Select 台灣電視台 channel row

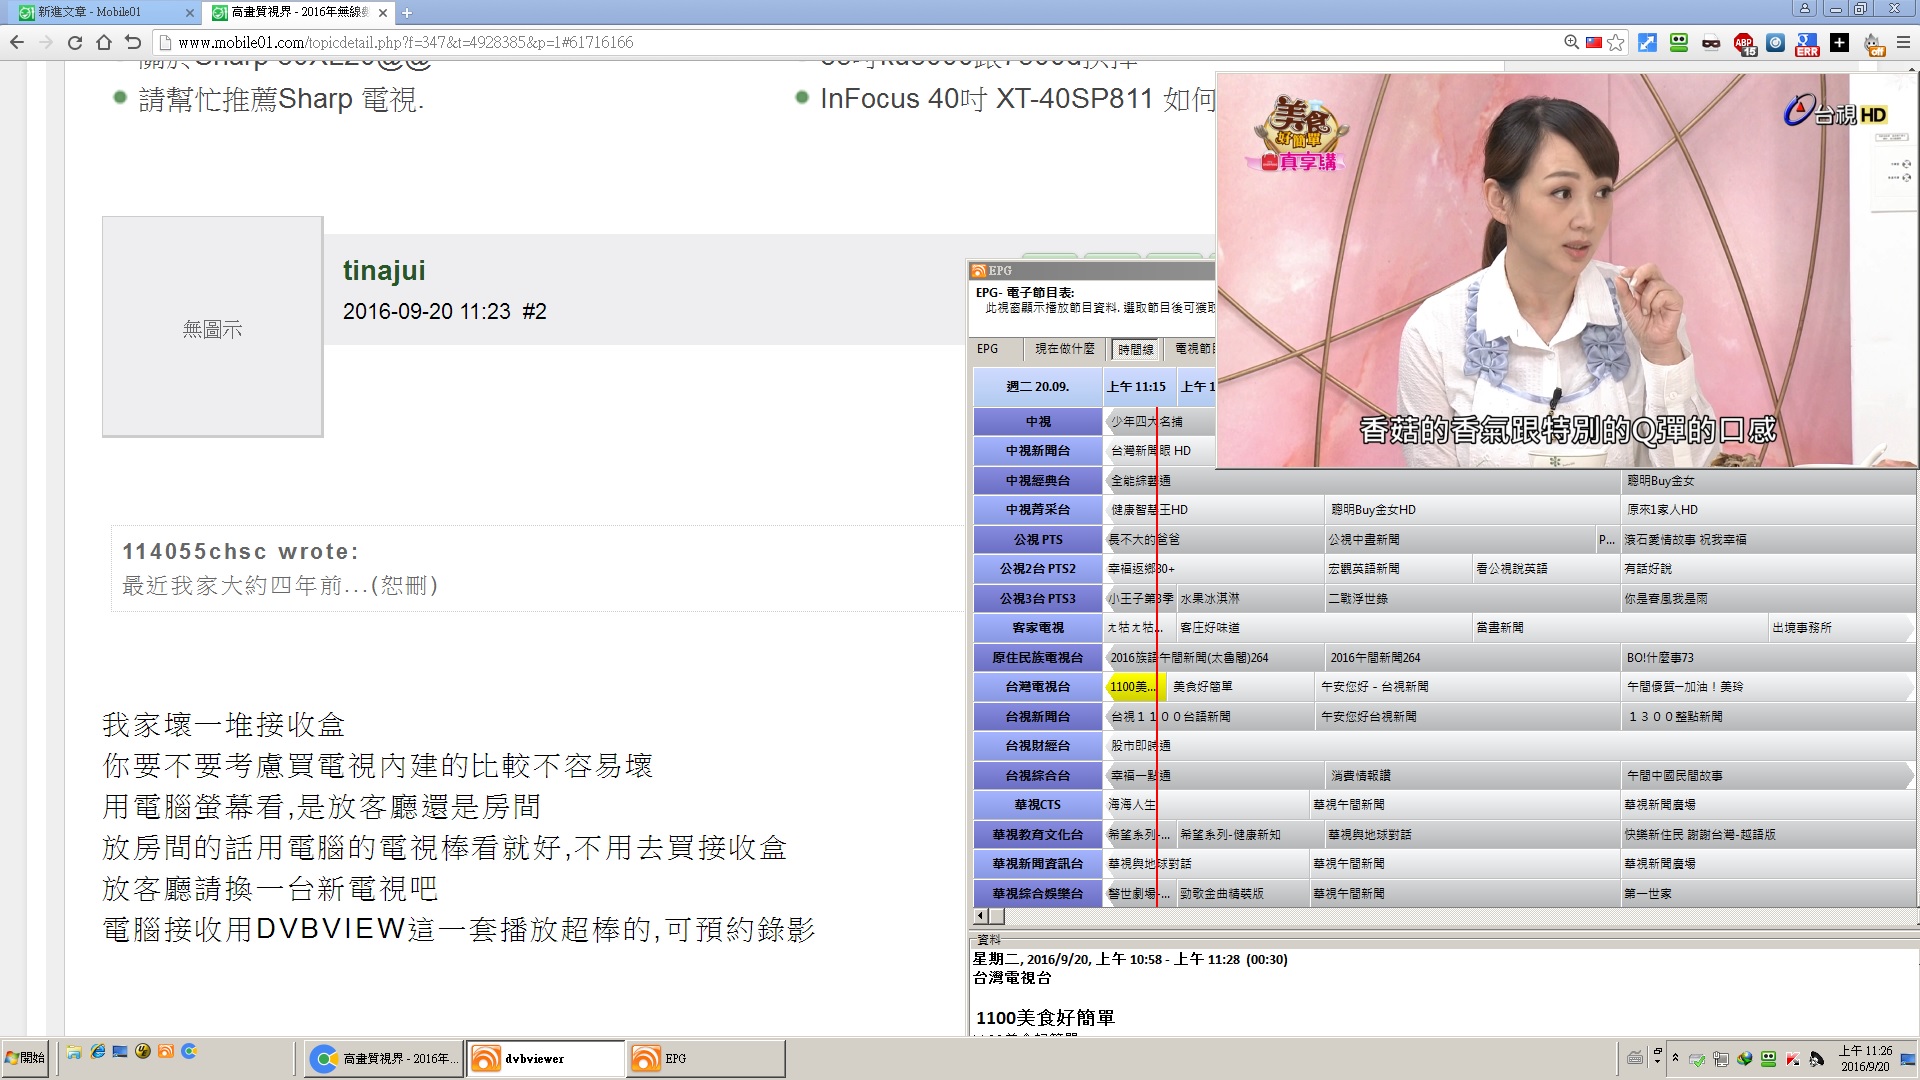[x=1038, y=687]
